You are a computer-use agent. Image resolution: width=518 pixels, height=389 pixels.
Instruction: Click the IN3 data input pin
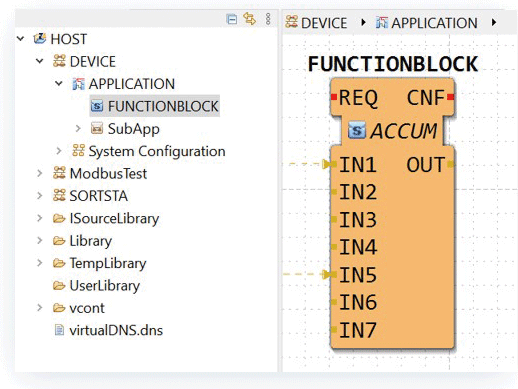334,219
